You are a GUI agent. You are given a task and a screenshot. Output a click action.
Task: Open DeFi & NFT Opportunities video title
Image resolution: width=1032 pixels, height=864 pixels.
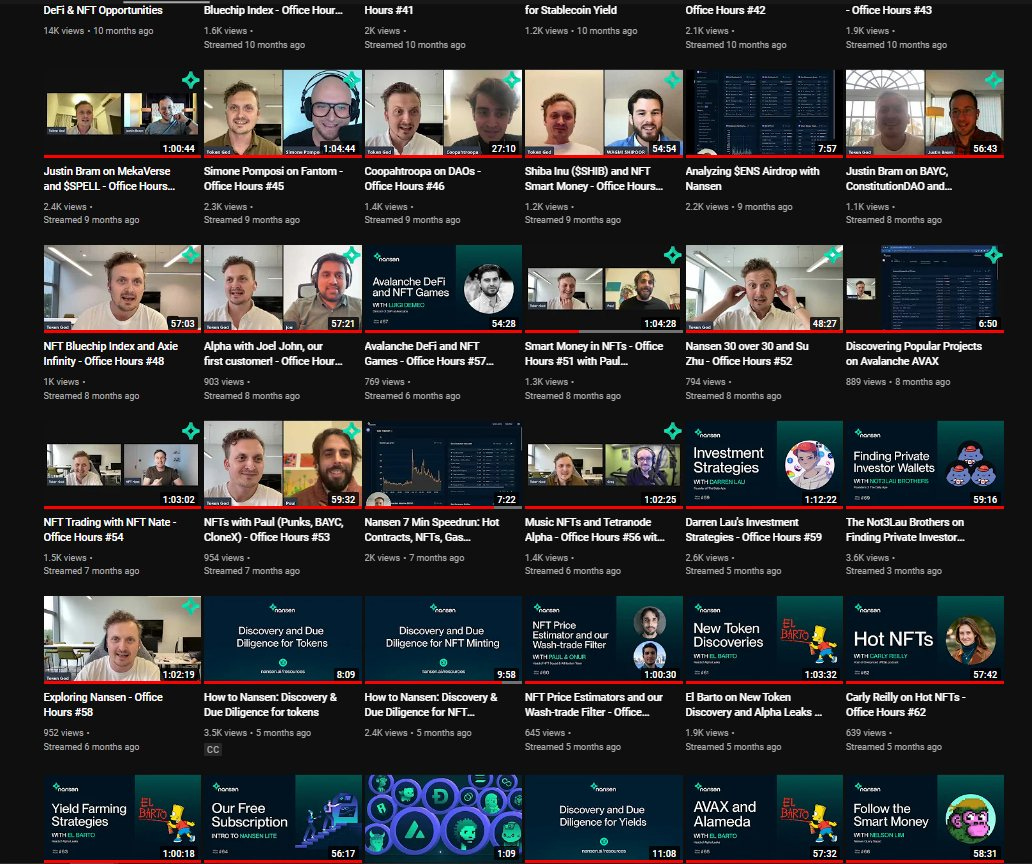point(103,10)
